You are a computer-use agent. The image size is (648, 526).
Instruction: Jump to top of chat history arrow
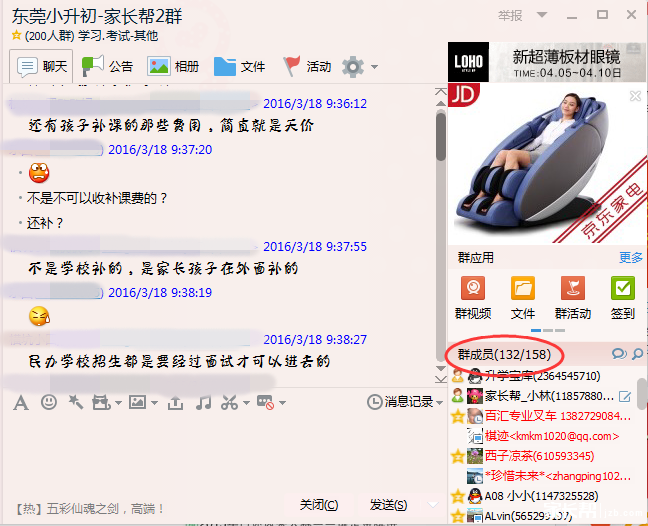pyautogui.click(x=441, y=92)
